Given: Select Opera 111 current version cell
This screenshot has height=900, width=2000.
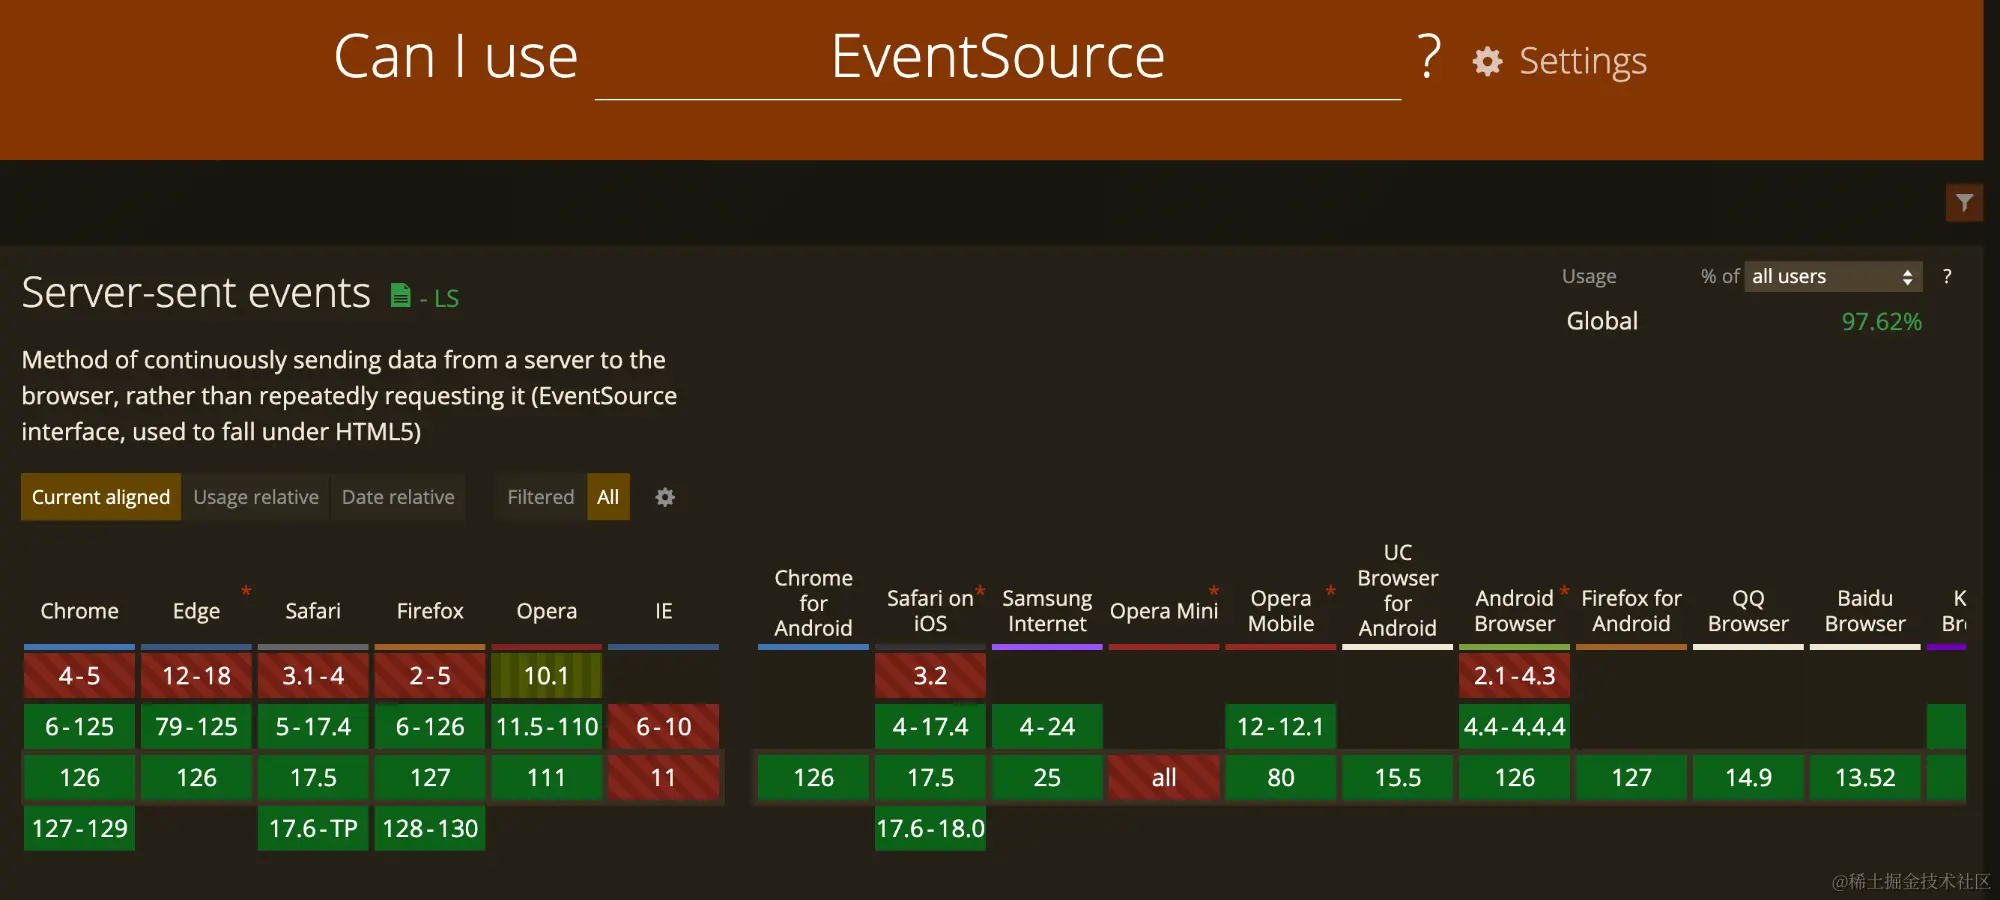Looking at the screenshot, I should [x=547, y=778].
